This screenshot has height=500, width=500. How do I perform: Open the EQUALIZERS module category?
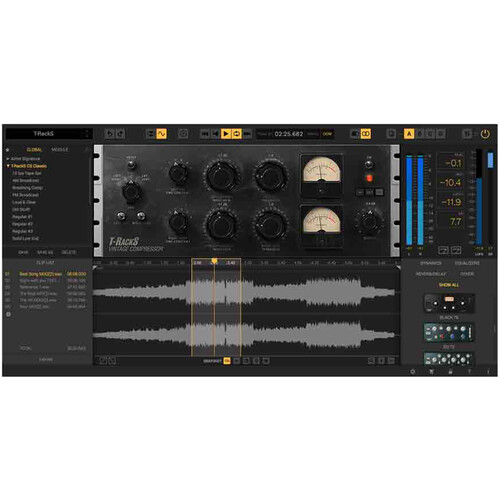467,263
